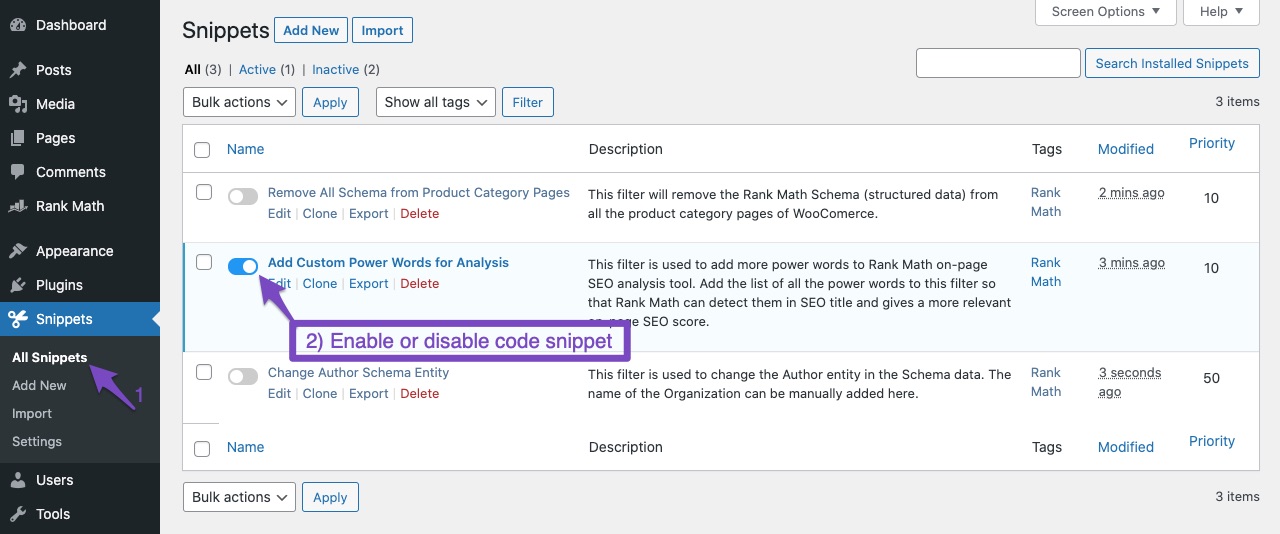Enable the Remove All Schema snippet toggle
Screen dimensions: 1280x534
coord(243,197)
